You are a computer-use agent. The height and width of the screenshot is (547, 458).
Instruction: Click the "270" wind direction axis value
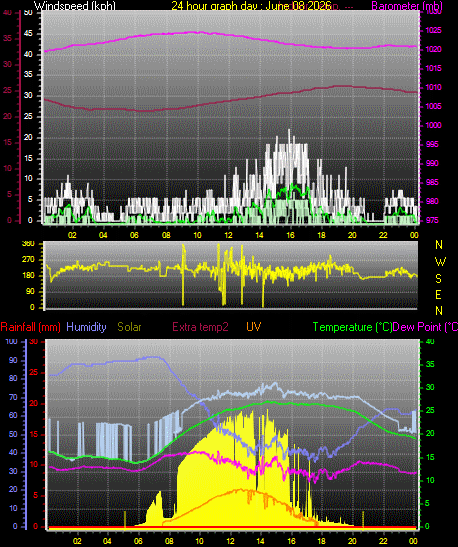pyautogui.click(x=28, y=259)
